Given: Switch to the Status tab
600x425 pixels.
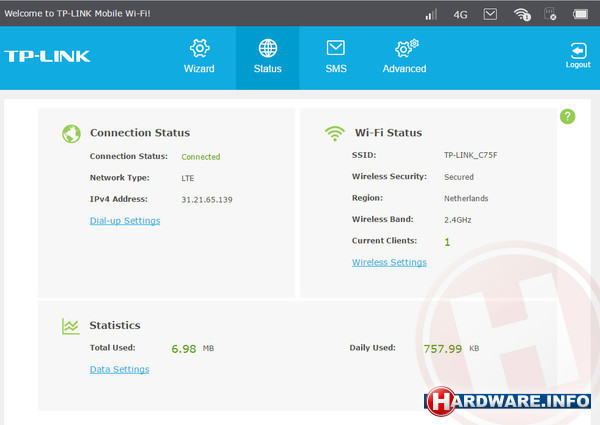Looking at the screenshot, I should click(x=267, y=57).
